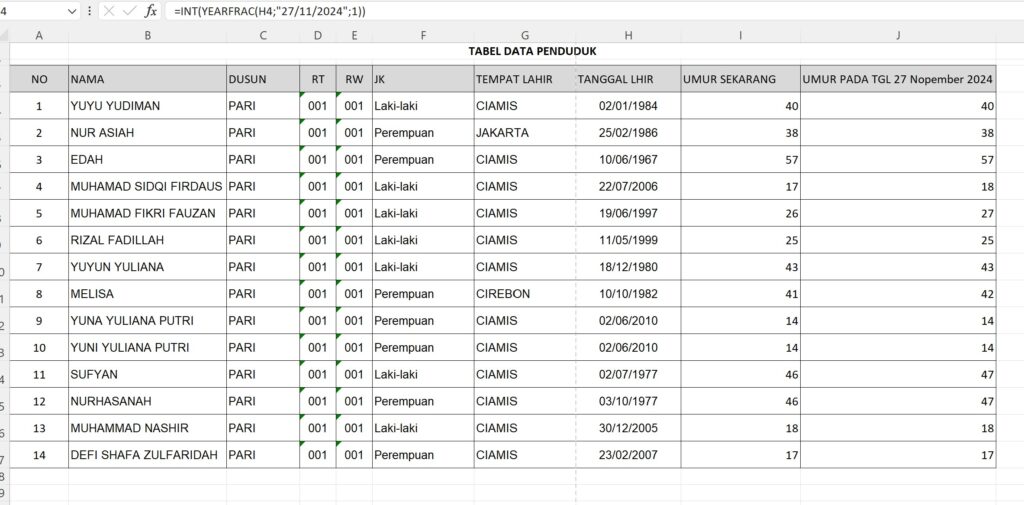This screenshot has height=505, width=1024.
Task: Click the birth date 22/07/2006
Action: [628, 186]
